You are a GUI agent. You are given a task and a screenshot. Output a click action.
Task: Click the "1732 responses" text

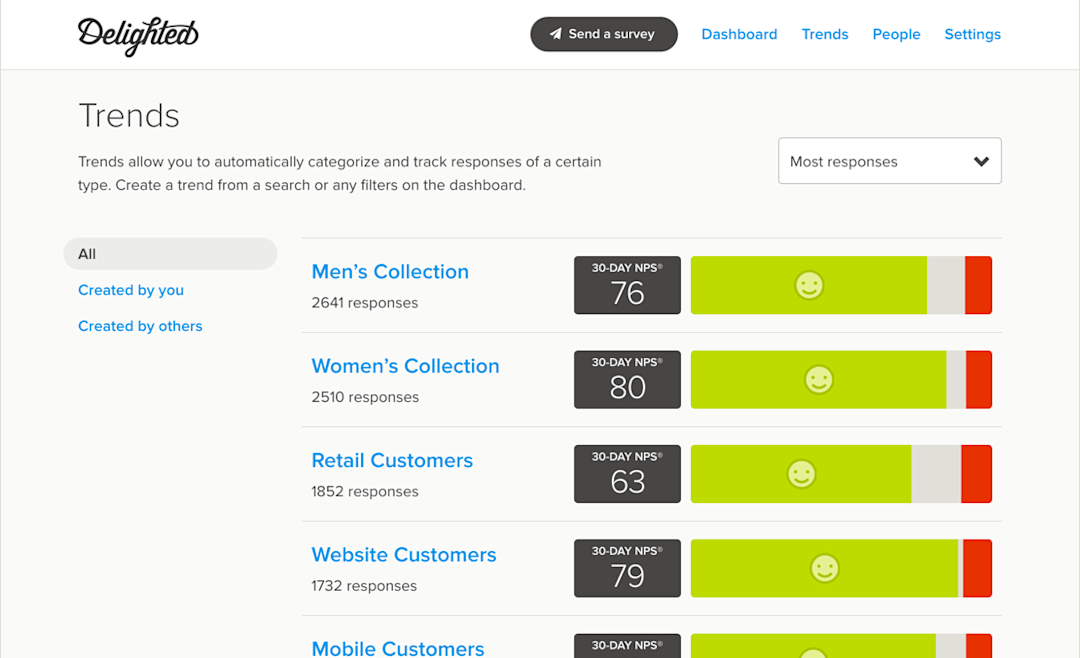(364, 586)
